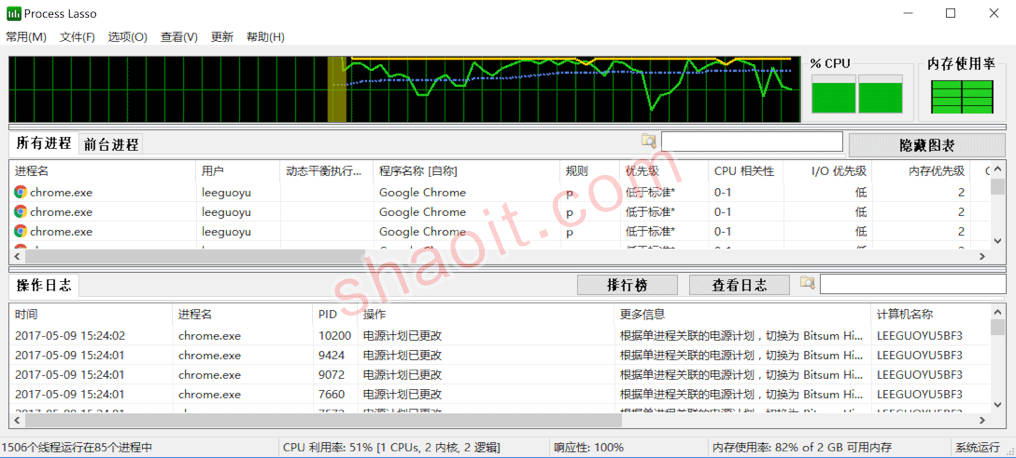Screen dimensions: 1016x458
Task: Sort by I/O 优先级 column header
Action: click(828, 172)
